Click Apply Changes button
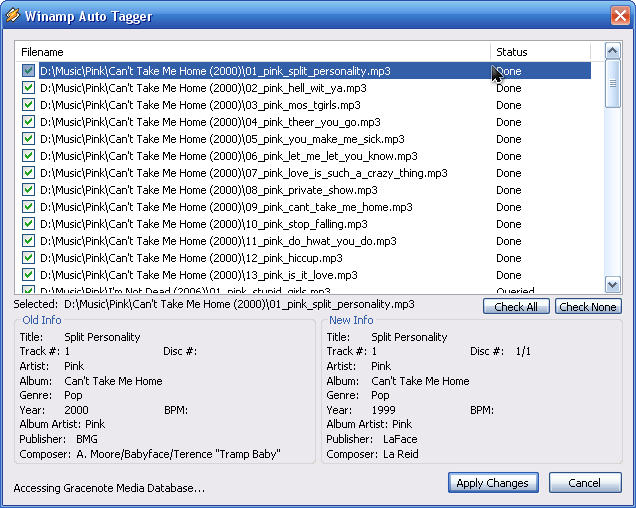 coord(493,483)
